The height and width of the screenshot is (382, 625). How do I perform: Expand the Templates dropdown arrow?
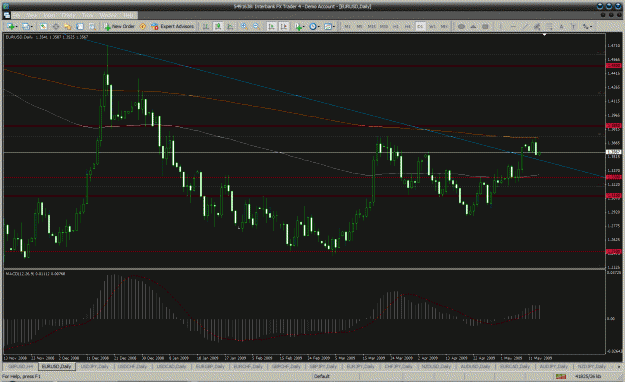click(x=334, y=27)
